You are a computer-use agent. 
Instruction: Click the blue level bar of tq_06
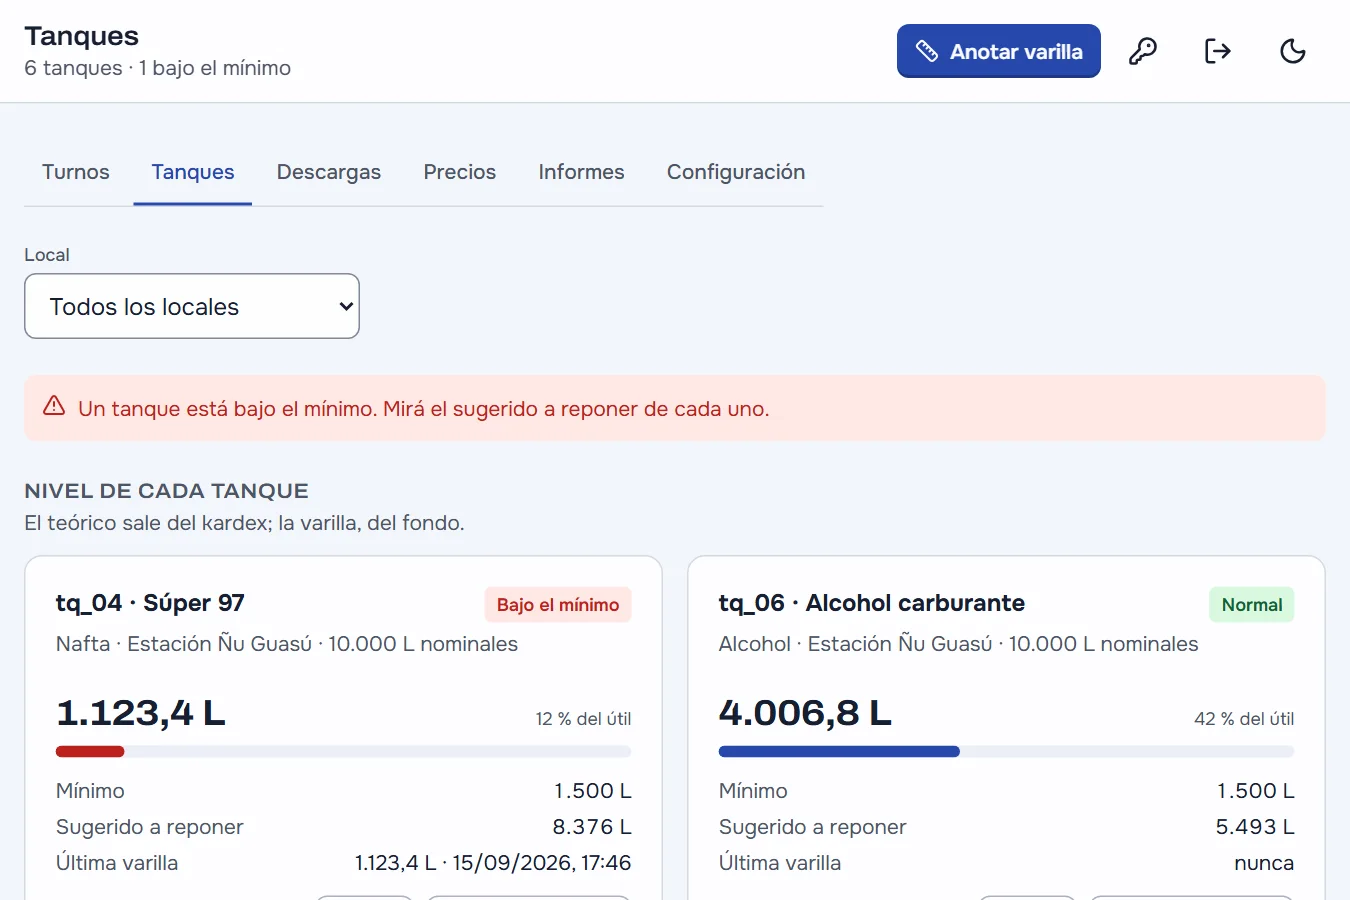[x=839, y=751]
